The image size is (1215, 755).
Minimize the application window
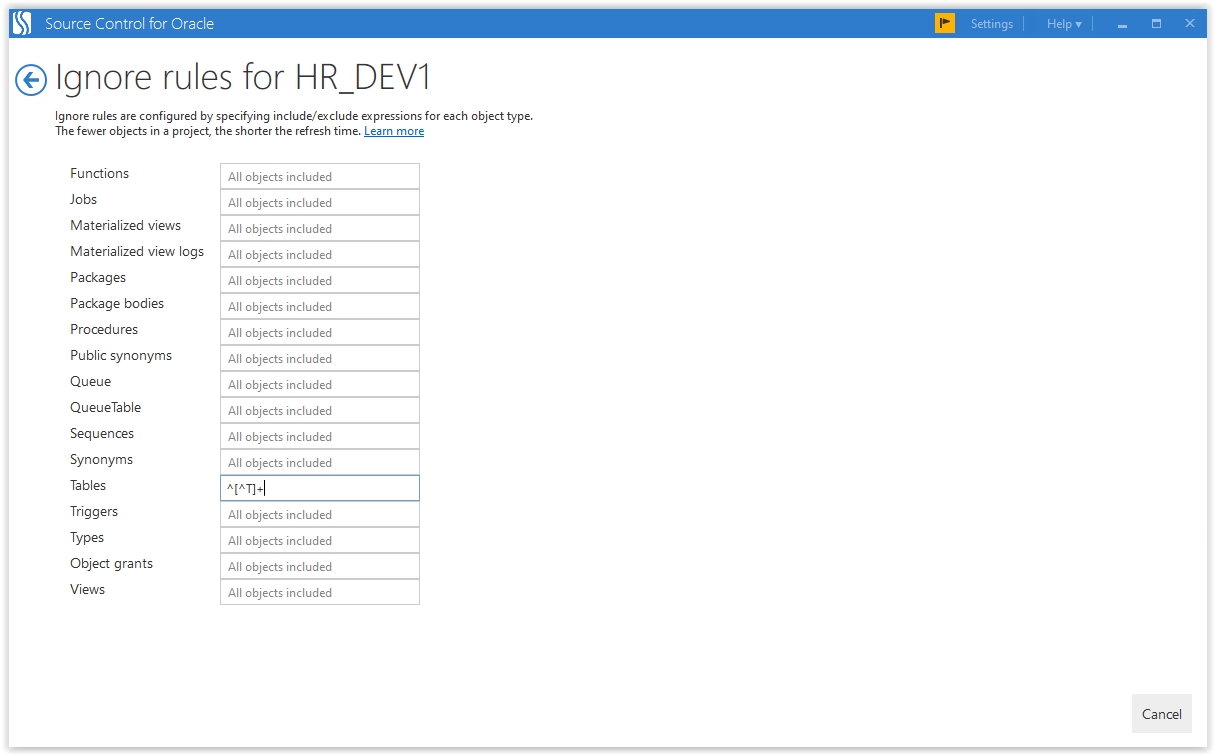(1122, 24)
